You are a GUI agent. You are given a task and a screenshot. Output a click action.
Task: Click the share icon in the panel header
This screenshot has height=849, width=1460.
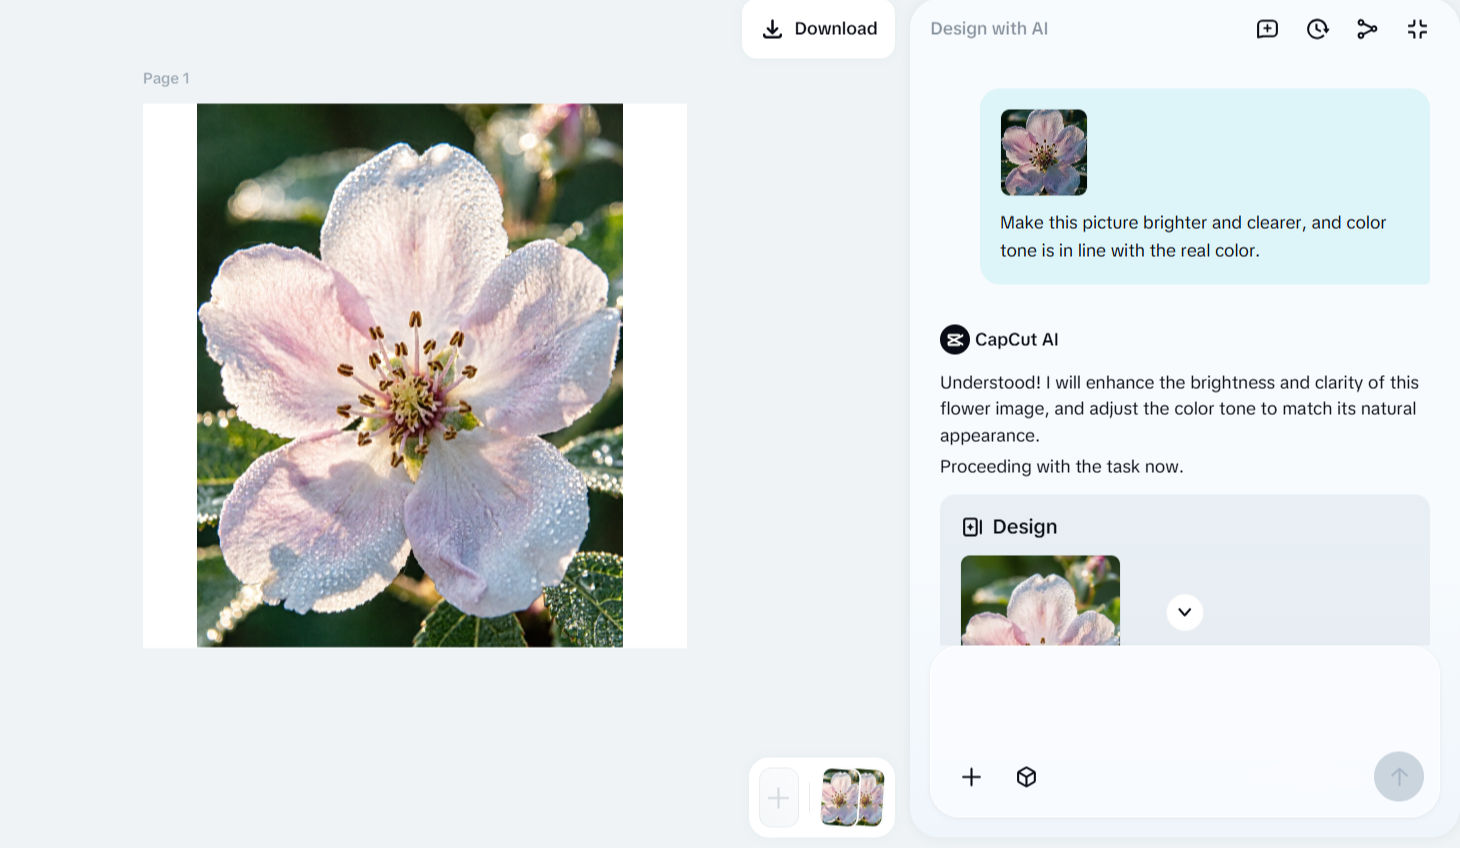click(x=1367, y=29)
